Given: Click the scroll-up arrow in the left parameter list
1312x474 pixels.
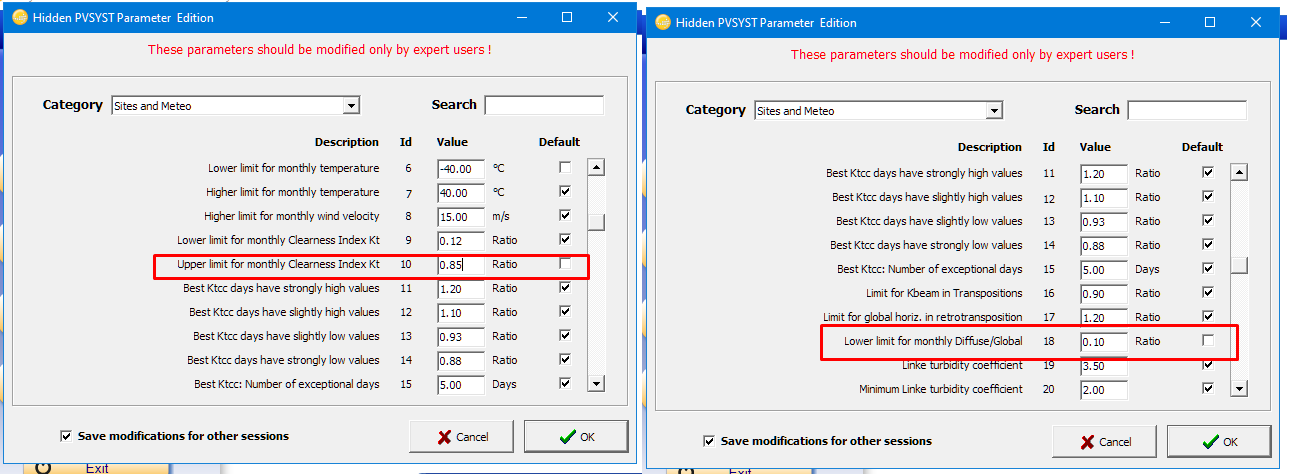Looking at the screenshot, I should pos(596,169).
